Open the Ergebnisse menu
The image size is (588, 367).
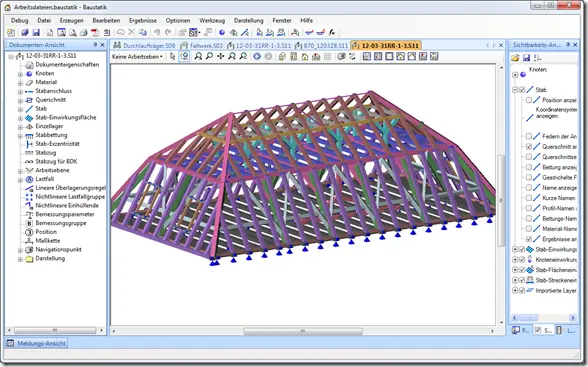point(143,21)
